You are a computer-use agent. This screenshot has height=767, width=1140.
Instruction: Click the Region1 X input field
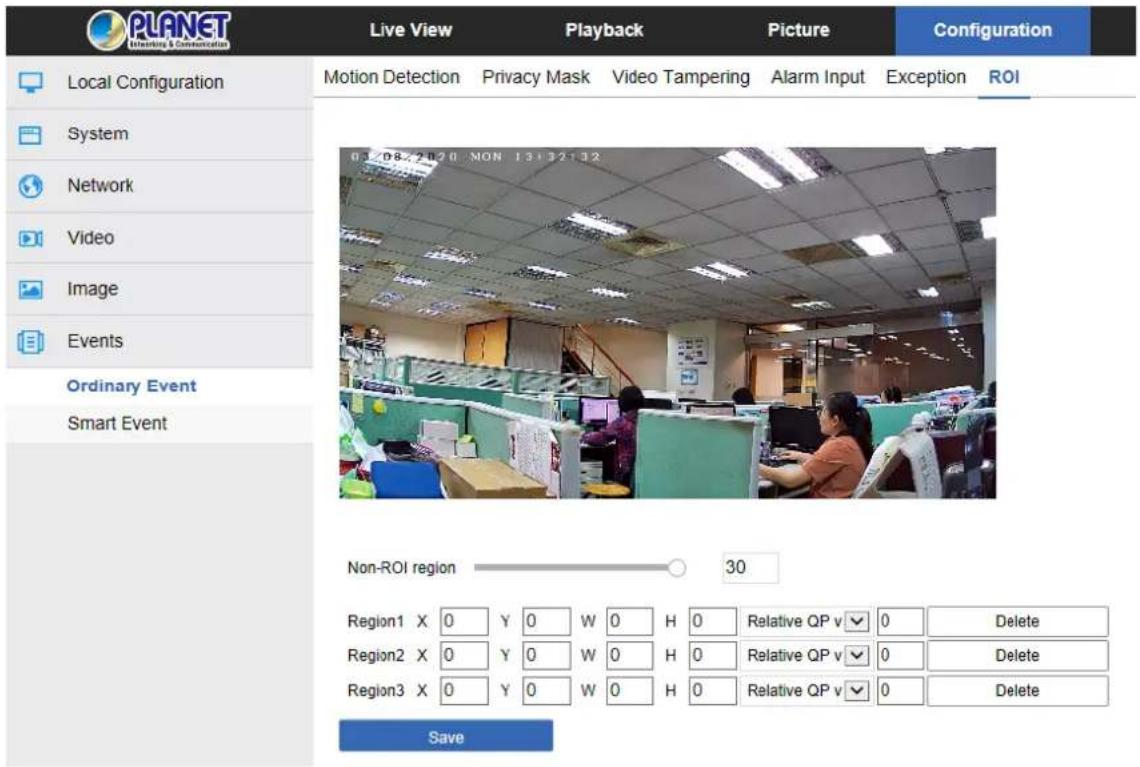tap(464, 622)
